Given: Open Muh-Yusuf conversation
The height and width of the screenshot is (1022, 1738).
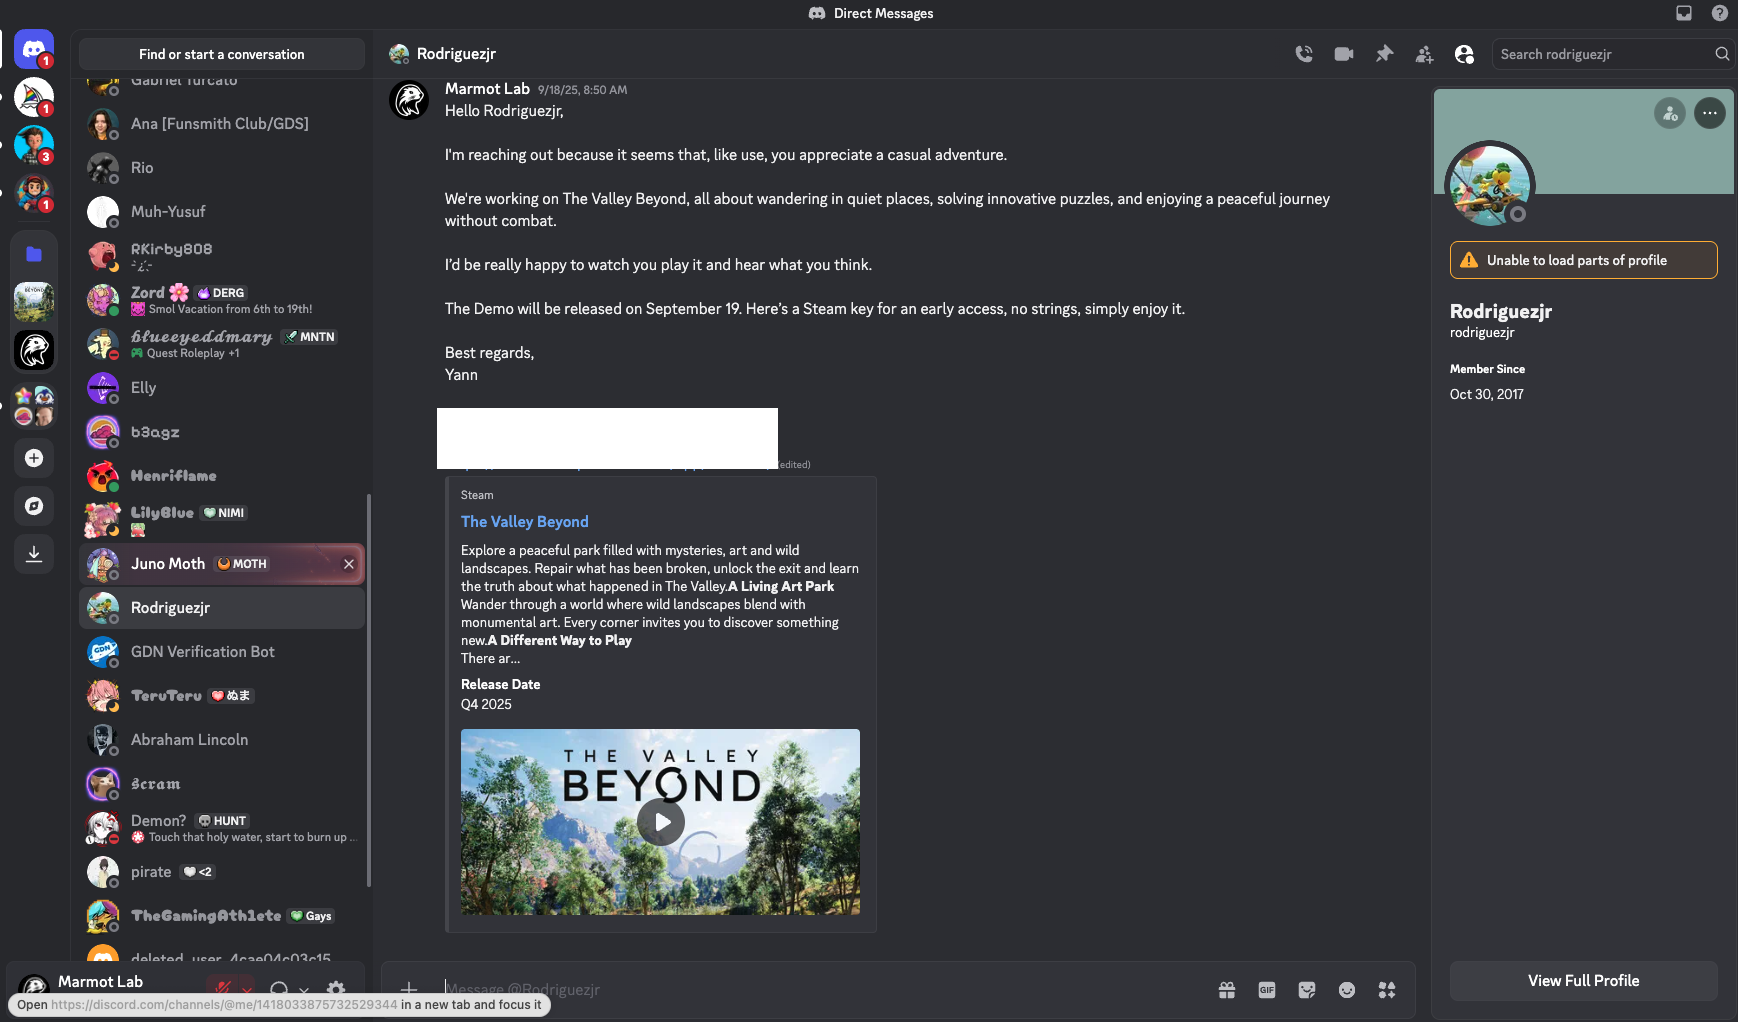Looking at the screenshot, I should point(222,212).
